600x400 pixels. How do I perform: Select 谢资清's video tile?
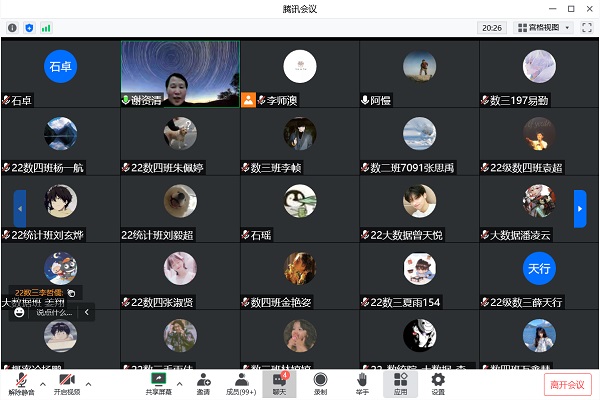(180, 74)
